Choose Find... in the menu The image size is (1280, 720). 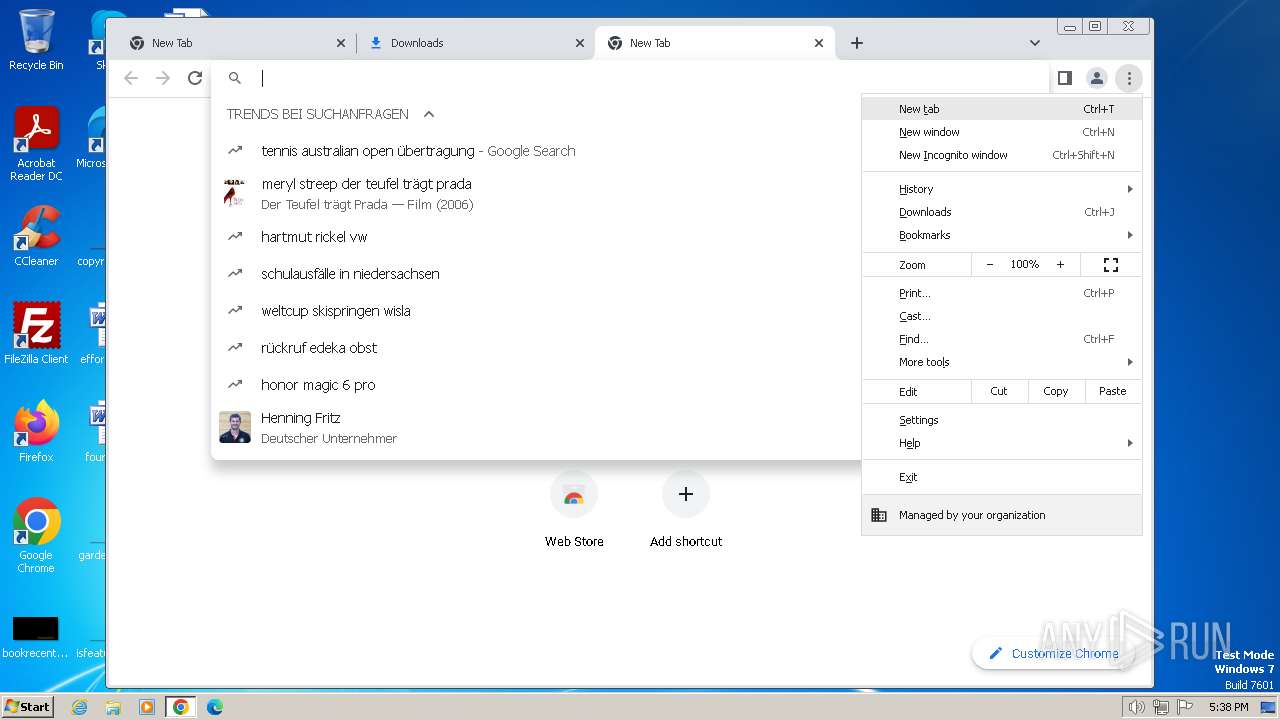coord(1002,339)
